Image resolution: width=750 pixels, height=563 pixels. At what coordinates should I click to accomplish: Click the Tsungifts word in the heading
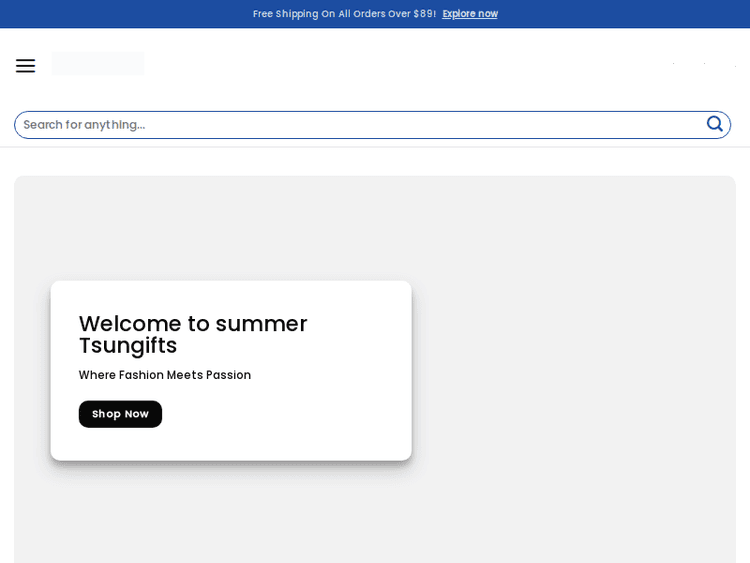[128, 346]
